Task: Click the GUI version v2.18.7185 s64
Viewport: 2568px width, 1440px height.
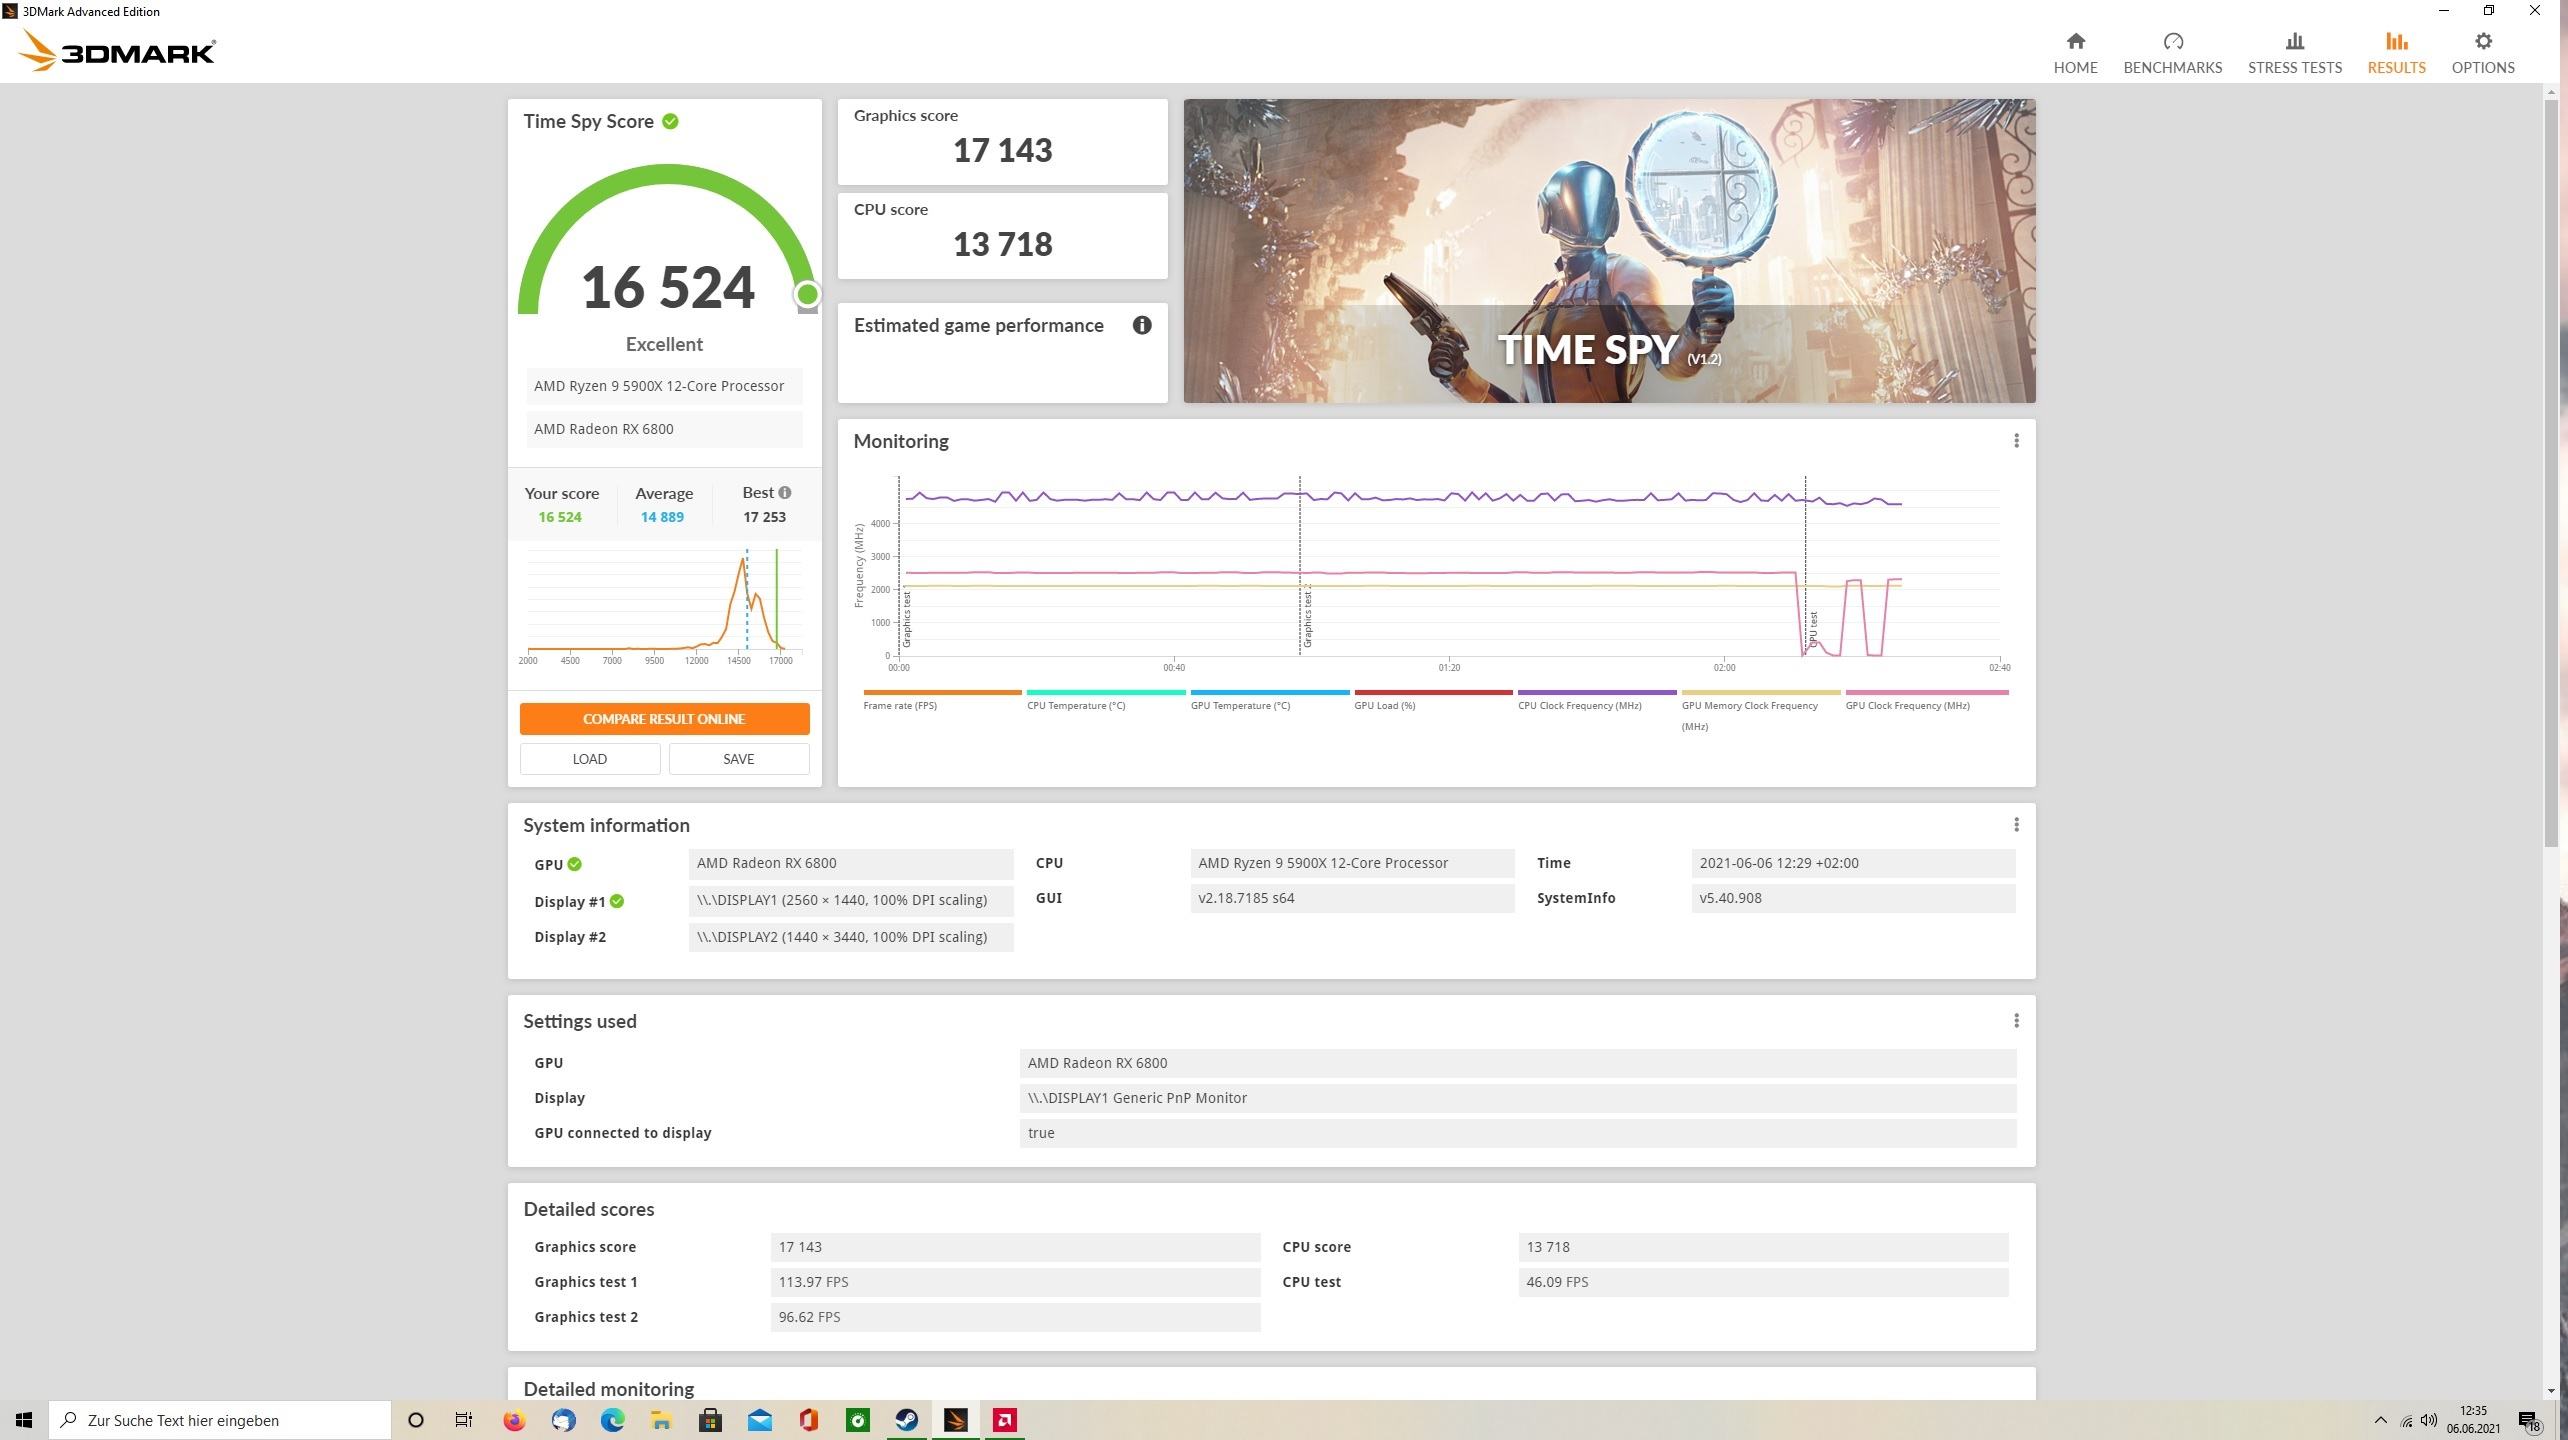Action: (x=1352, y=898)
